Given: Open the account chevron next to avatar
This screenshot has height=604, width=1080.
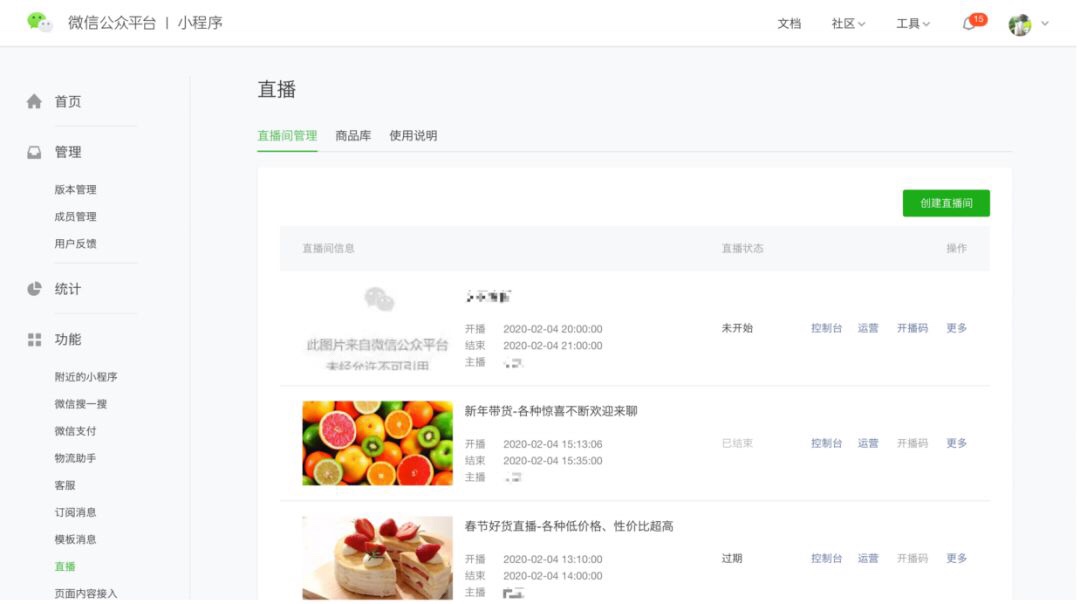Looking at the screenshot, I should tap(1044, 23).
